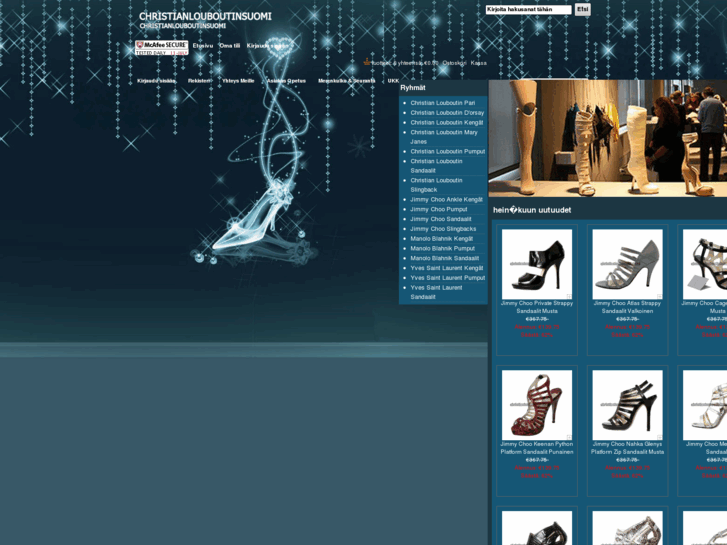
Task: Select Jimmy Choo Slingbacks category
Action: (443, 229)
